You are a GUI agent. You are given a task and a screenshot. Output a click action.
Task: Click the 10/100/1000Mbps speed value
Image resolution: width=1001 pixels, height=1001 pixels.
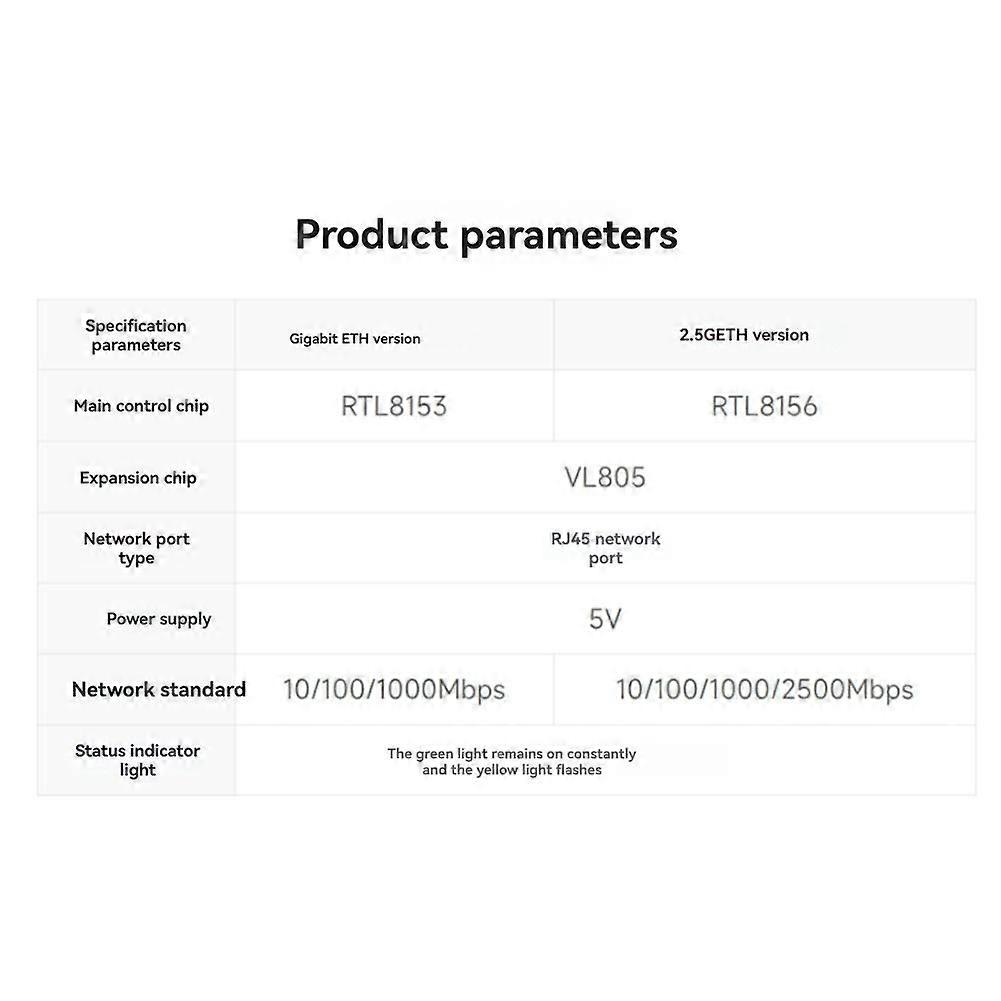pyautogui.click(x=394, y=690)
